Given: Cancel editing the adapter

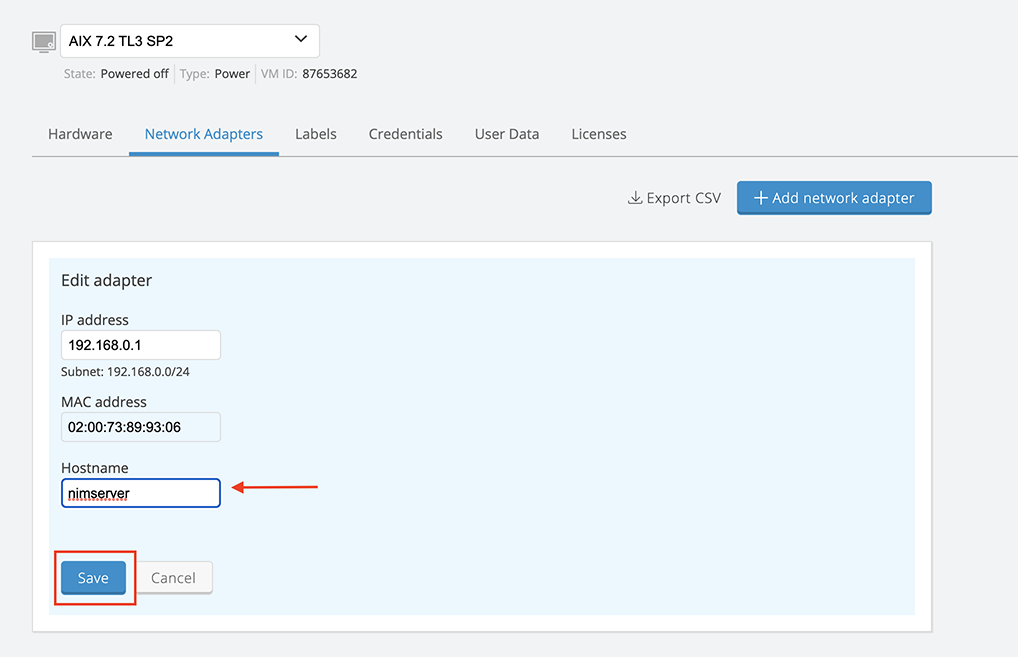Looking at the screenshot, I should coord(173,578).
